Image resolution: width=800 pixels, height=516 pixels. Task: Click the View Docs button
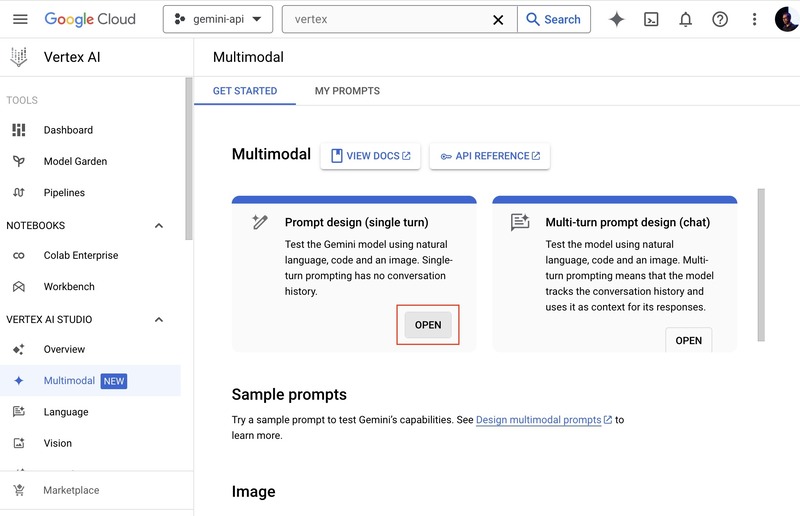coord(370,156)
